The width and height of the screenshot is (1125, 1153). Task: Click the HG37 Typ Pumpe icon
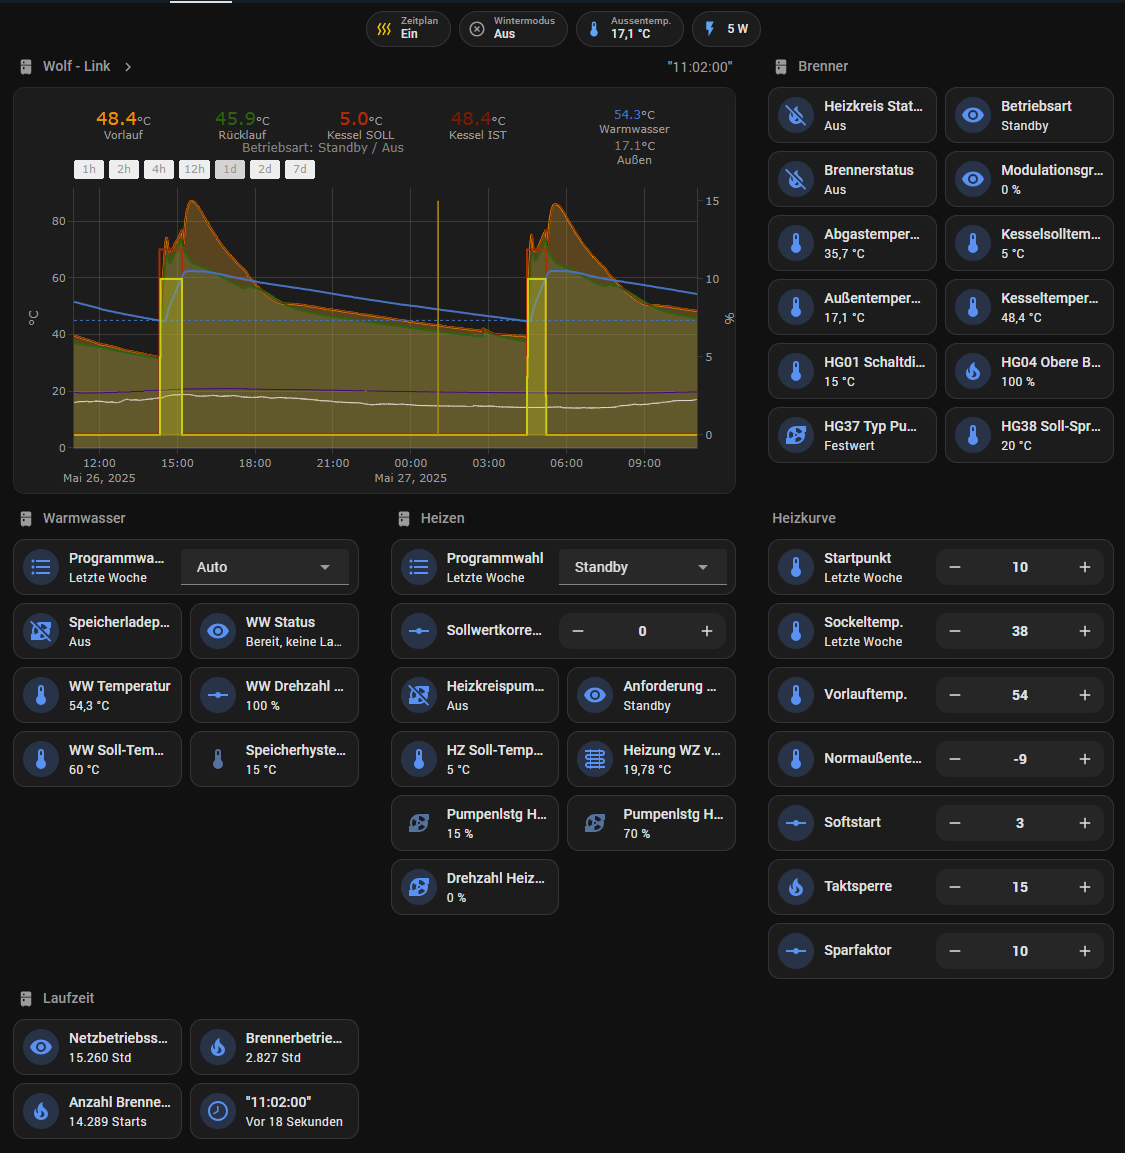pyautogui.click(x=796, y=435)
